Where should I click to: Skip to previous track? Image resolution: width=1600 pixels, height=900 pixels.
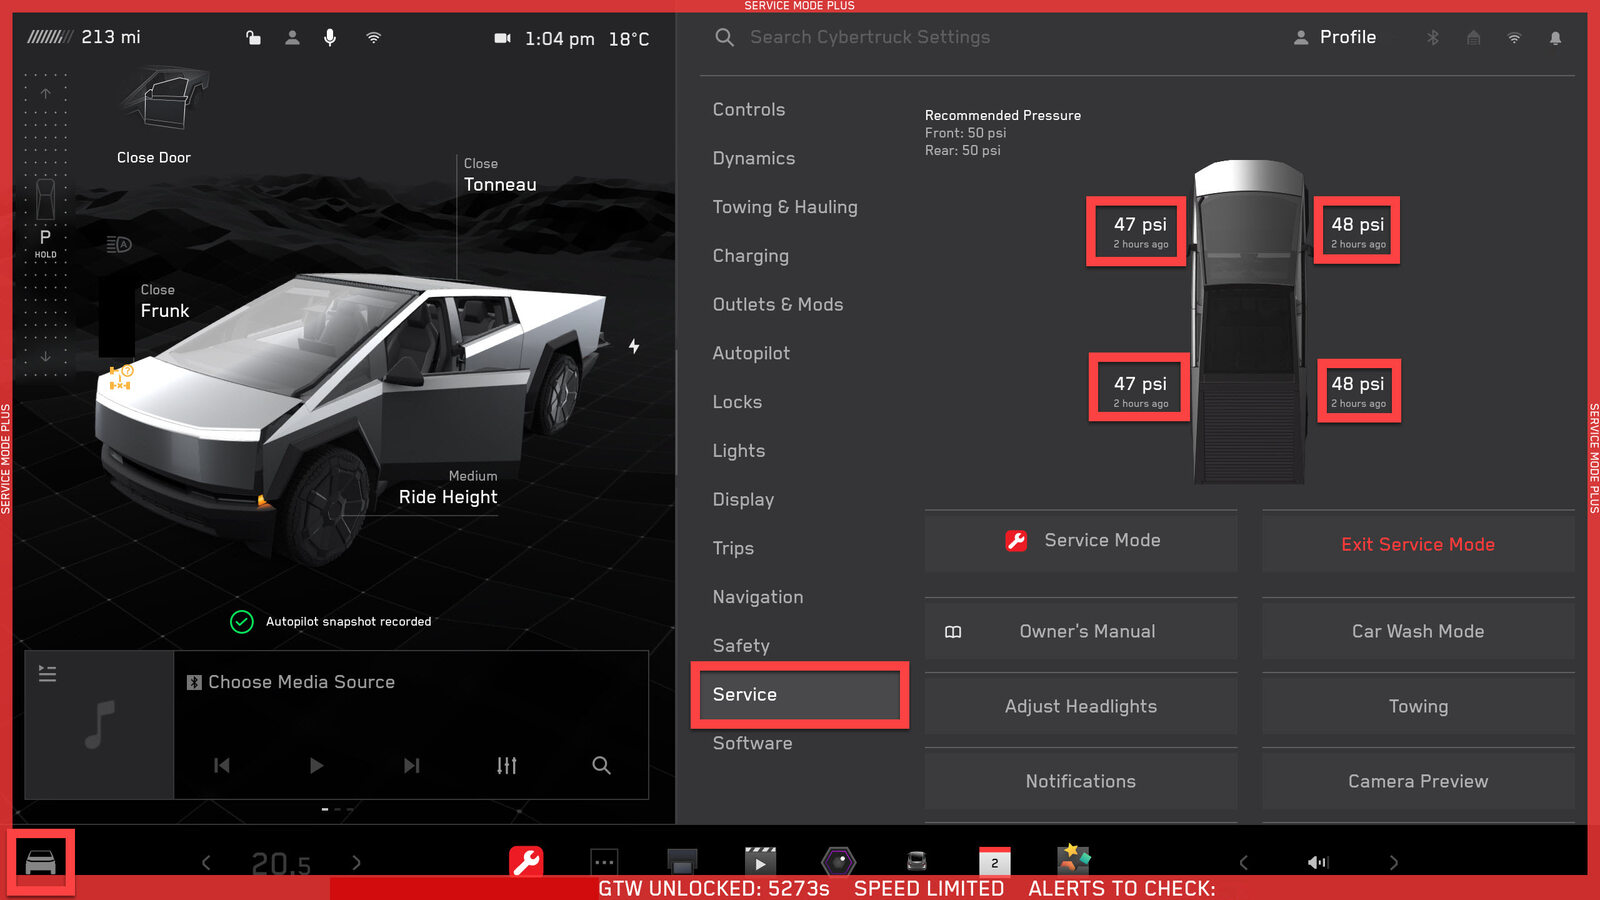click(x=222, y=765)
